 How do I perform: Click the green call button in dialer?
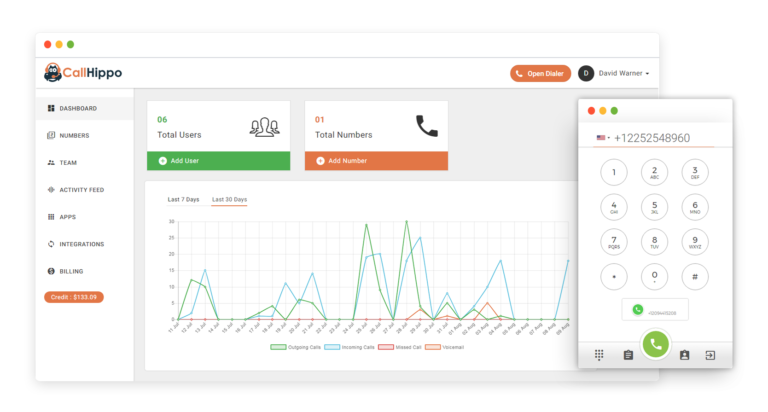click(x=655, y=344)
